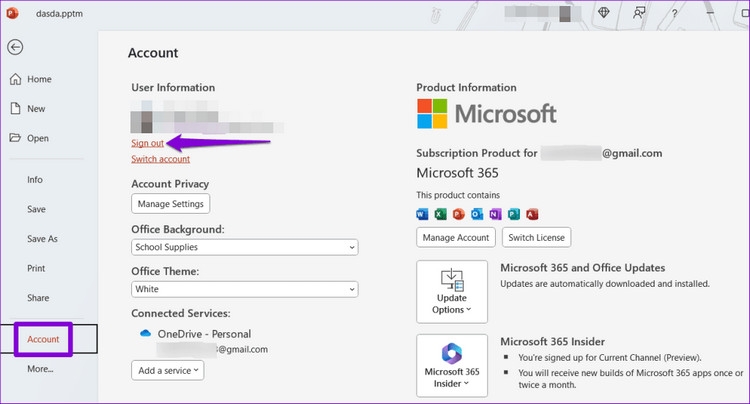Open the Help question mark icon
The image size is (750, 404).
674,13
